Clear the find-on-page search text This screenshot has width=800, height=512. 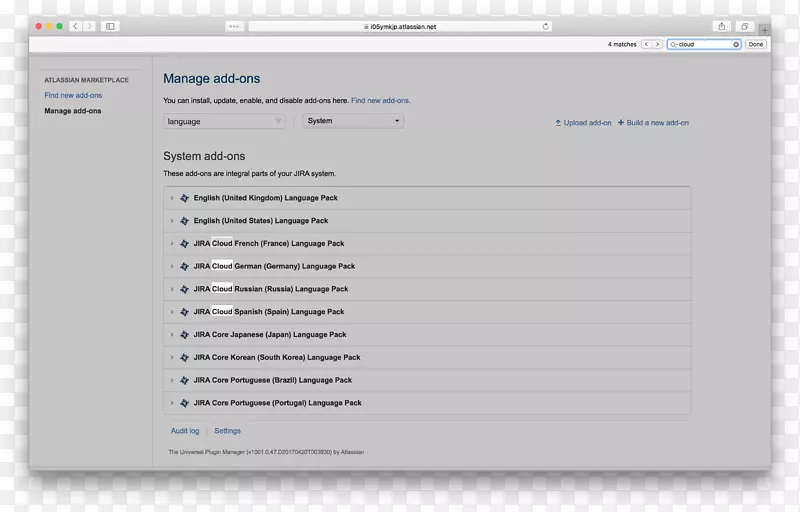736,44
